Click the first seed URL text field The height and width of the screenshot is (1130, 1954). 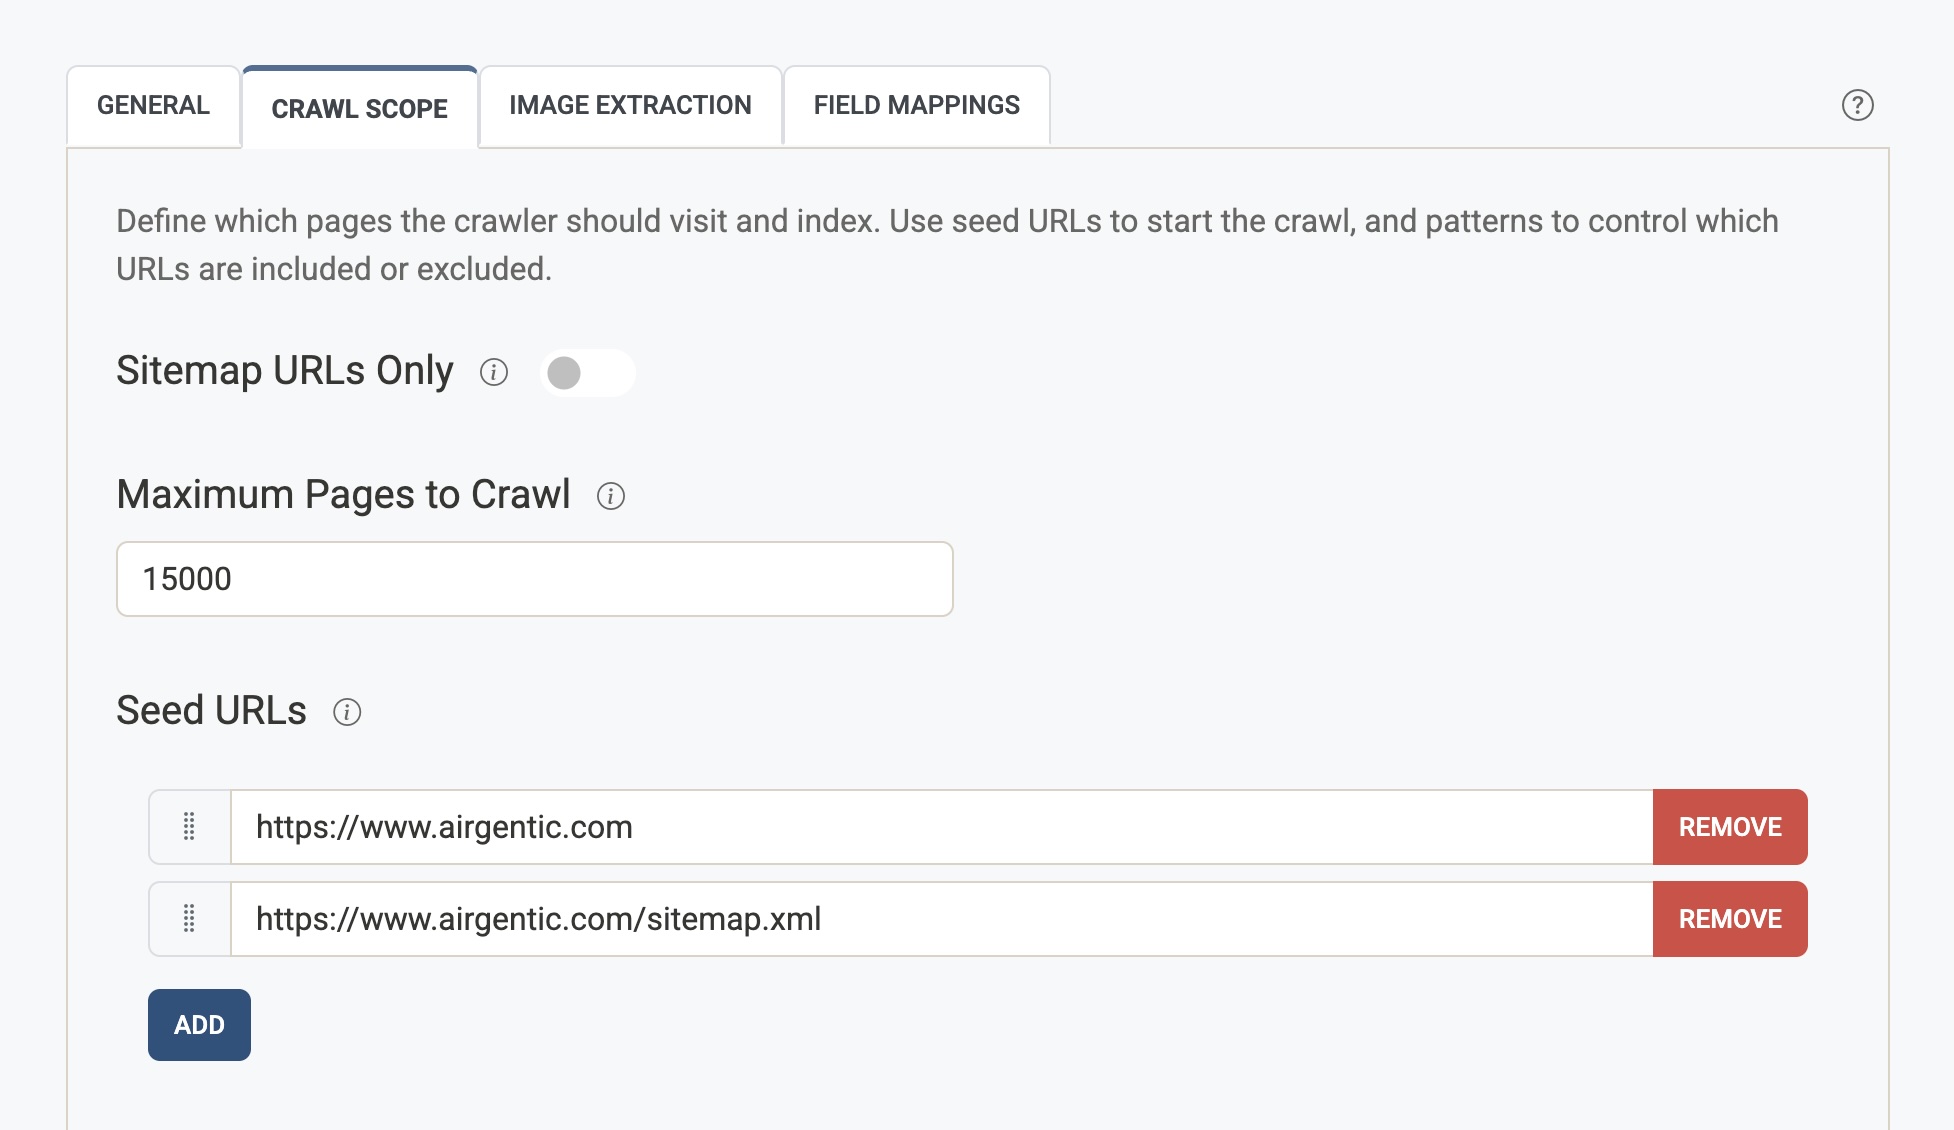point(940,827)
